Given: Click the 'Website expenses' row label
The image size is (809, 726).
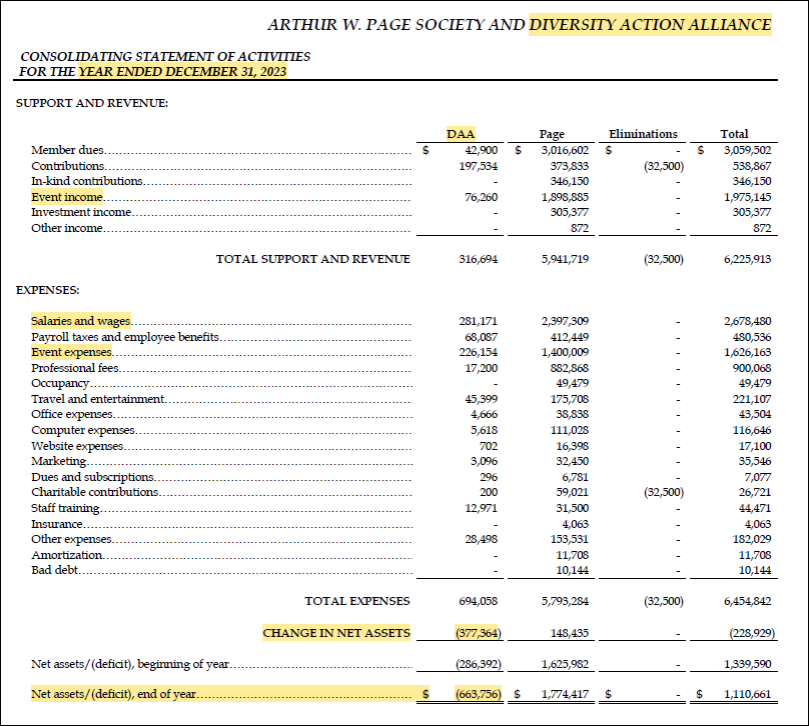Looking at the screenshot, I should [77, 446].
